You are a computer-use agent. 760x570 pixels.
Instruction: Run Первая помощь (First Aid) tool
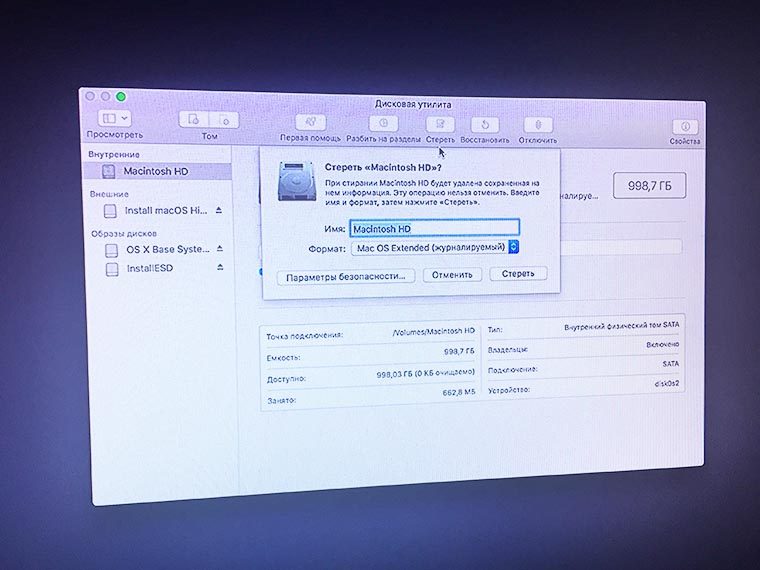coord(311,123)
